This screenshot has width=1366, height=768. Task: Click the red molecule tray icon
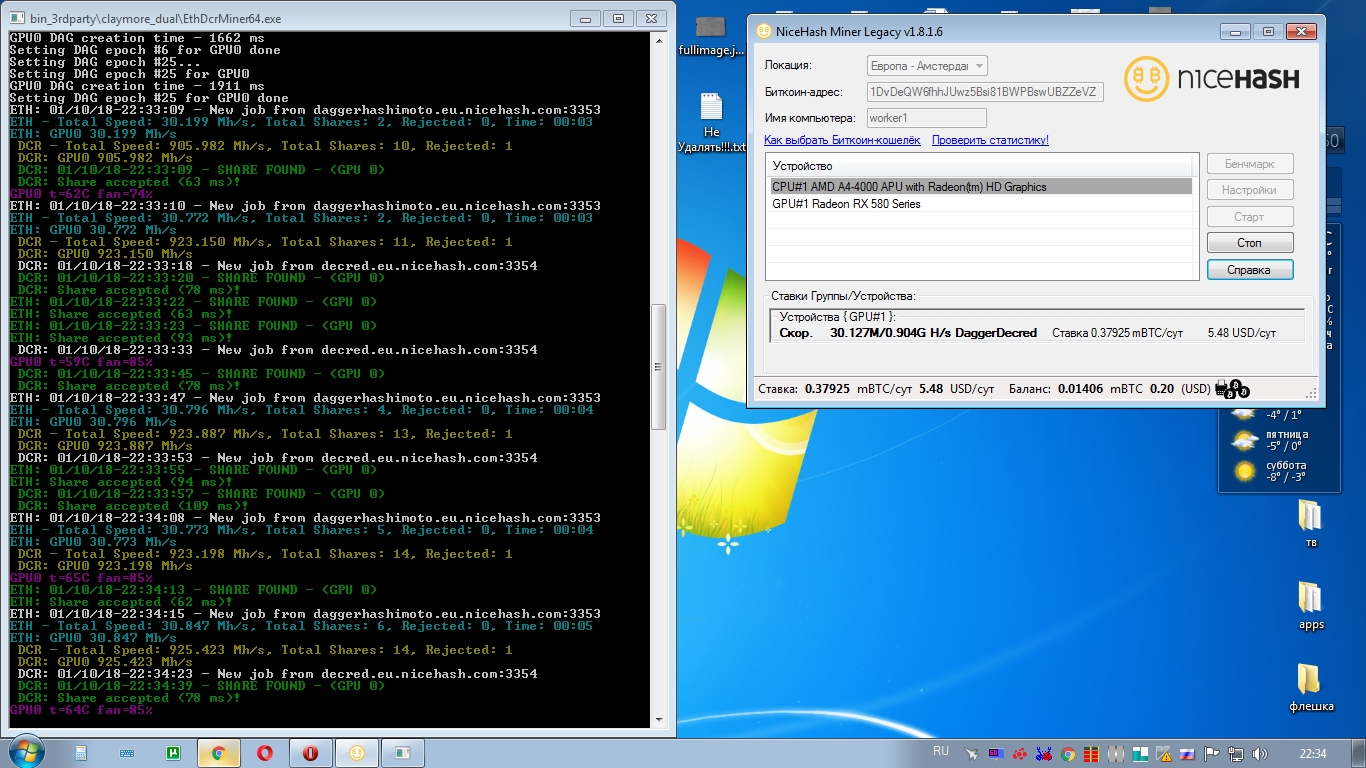(1020, 754)
